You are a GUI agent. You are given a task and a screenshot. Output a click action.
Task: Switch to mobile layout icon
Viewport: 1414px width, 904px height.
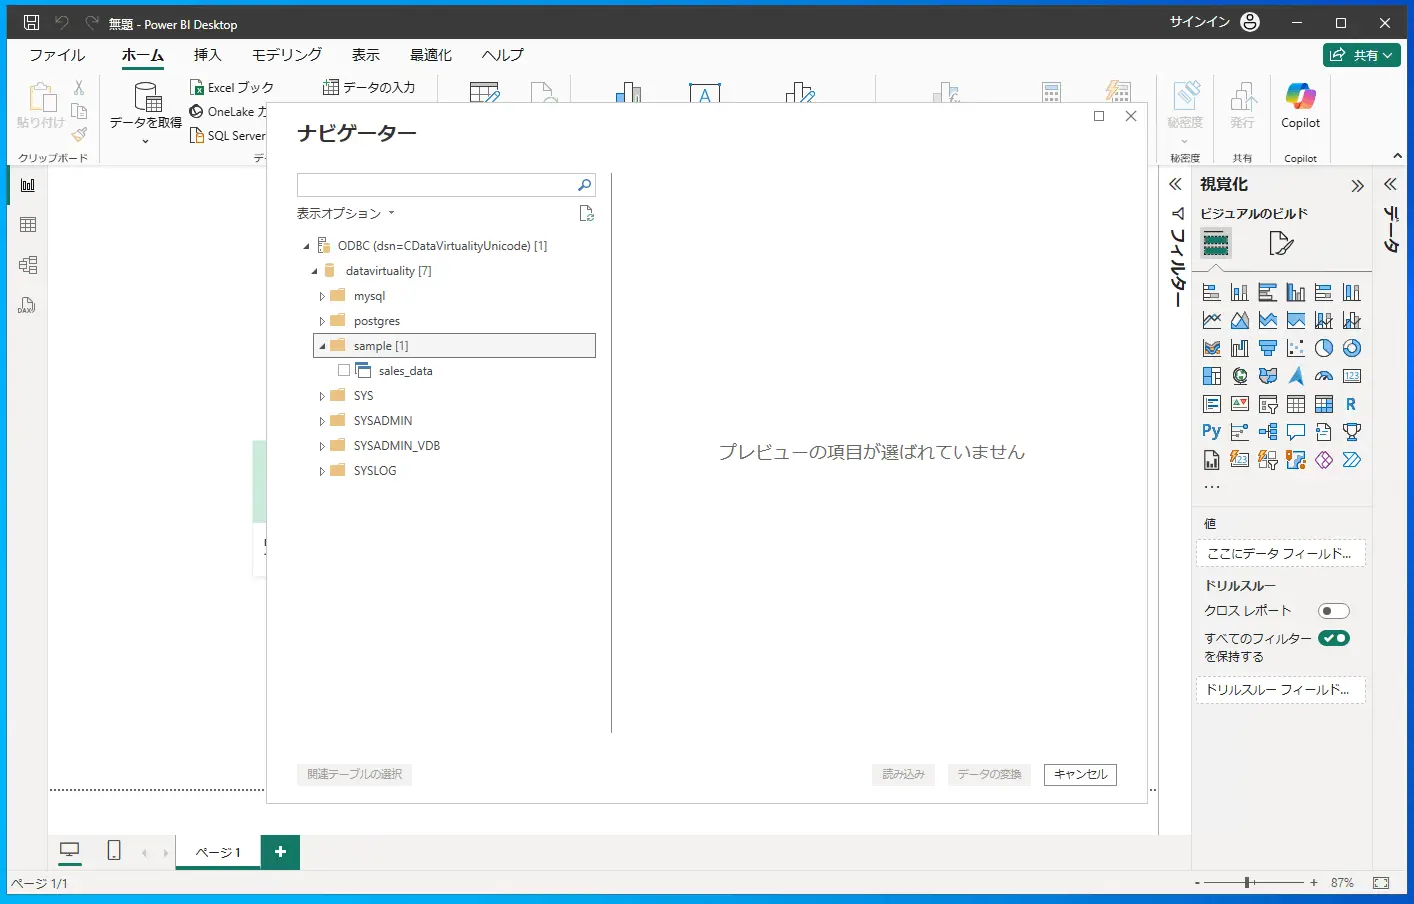tap(114, 851)
